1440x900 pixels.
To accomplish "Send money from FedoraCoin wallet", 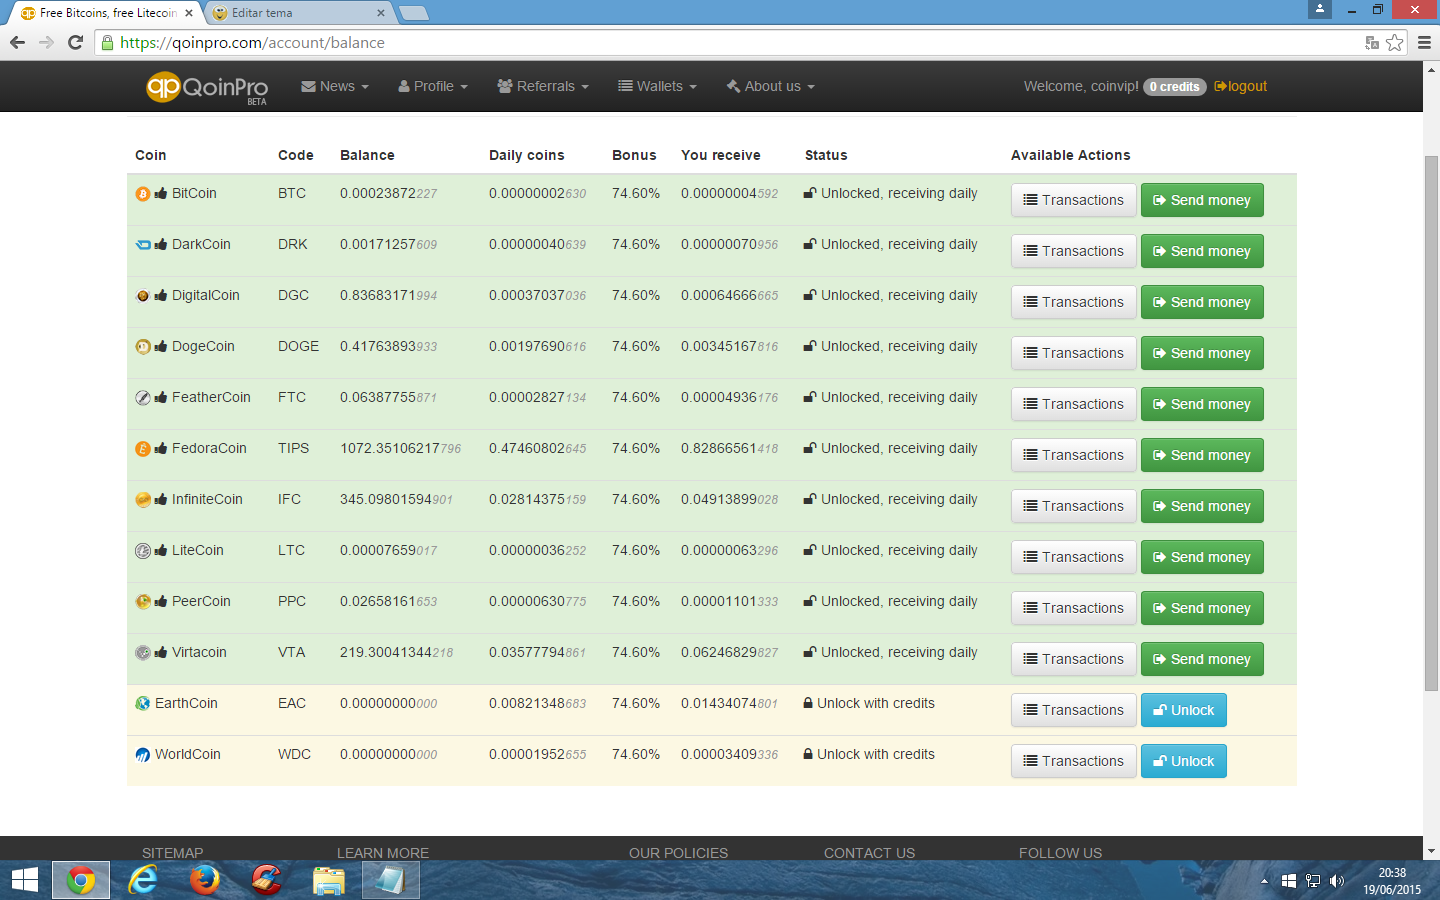I will coord(1202,455).
